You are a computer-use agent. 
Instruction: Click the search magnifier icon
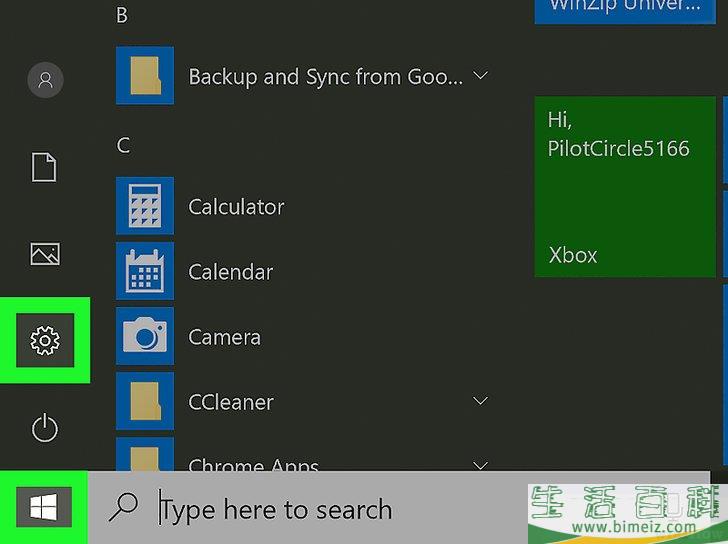(123, 507)
